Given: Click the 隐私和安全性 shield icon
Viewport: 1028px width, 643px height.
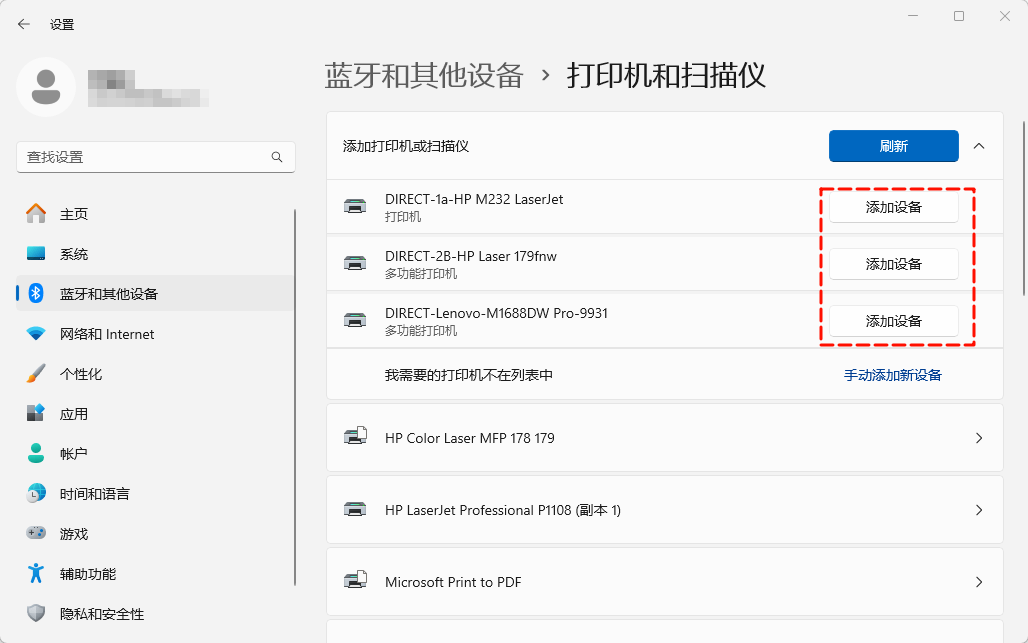Looking at the screenshot, I should [x=36, y=614].
